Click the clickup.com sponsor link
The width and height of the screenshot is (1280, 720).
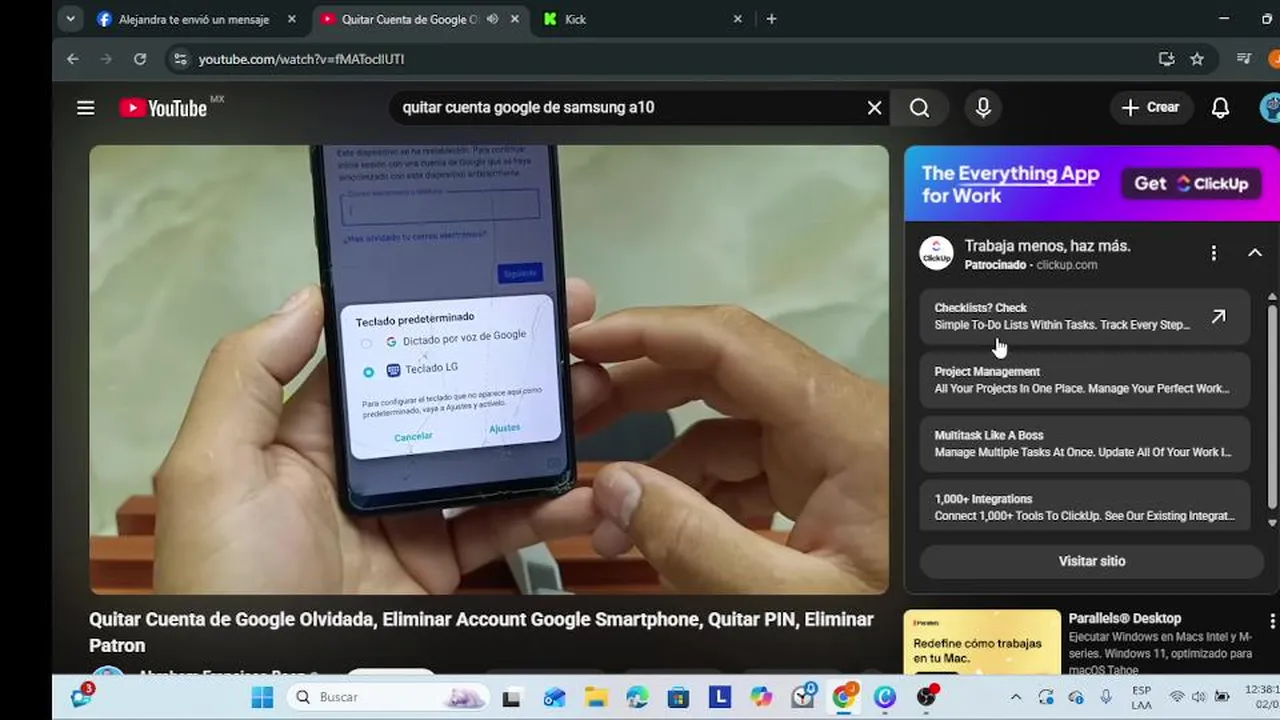pos(1067,265)
